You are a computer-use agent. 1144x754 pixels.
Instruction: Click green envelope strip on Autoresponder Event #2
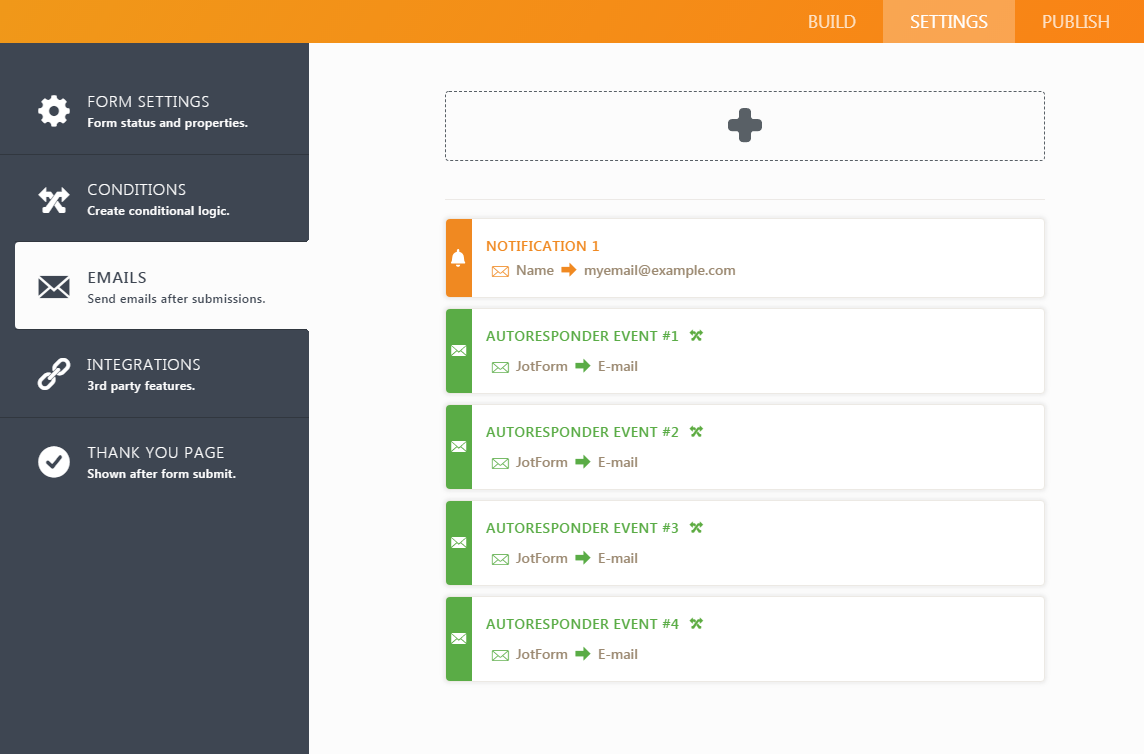458,447
